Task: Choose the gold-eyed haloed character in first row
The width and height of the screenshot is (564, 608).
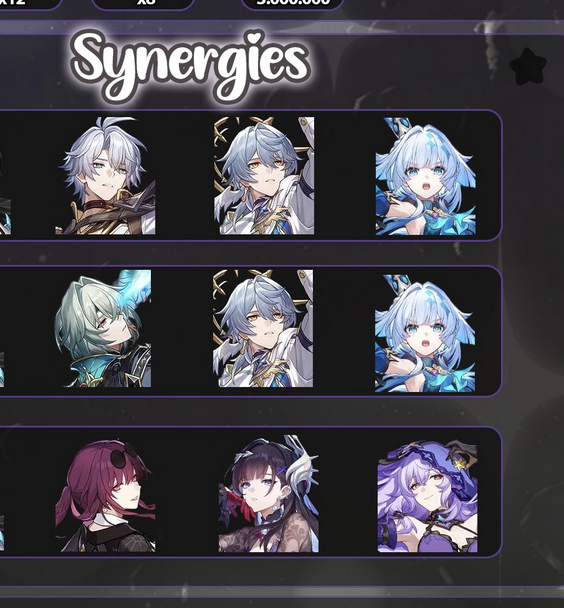Action: (264, 176)
